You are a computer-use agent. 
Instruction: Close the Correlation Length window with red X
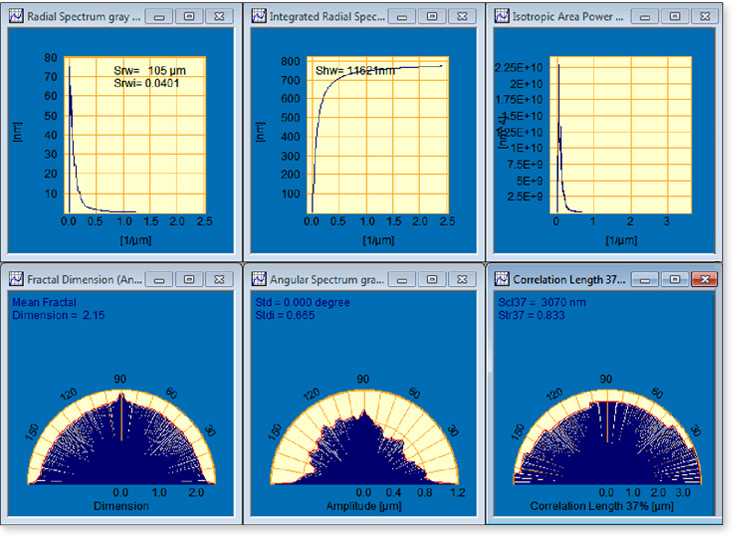point(705,279)
